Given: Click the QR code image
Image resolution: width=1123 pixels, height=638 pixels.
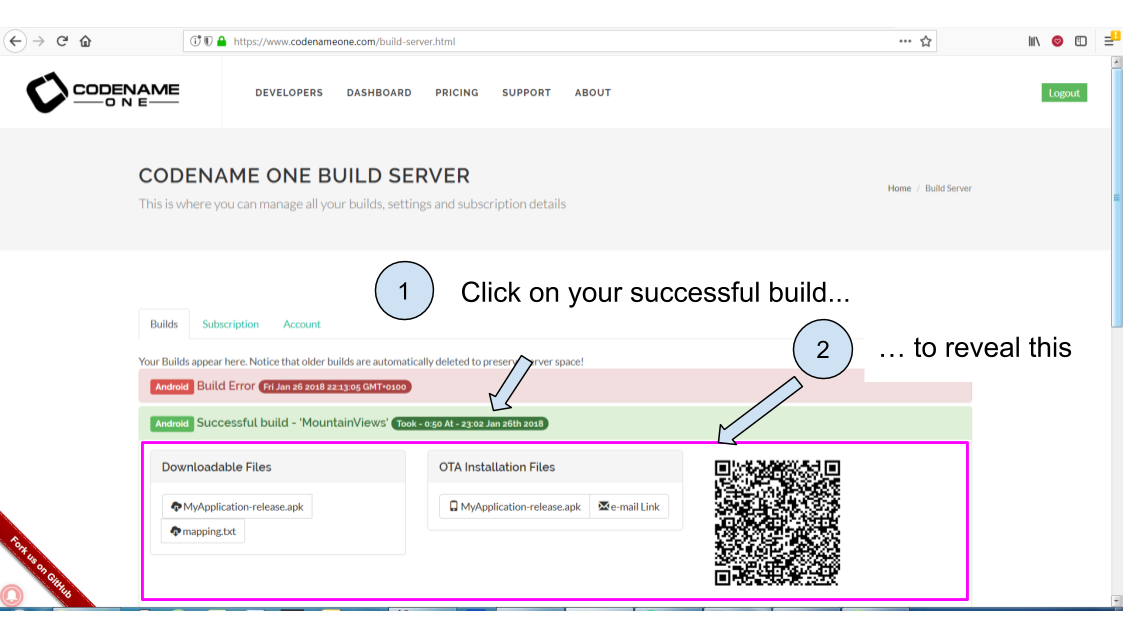Looking at the screenshot, I should pyautogui.click(x=777, y=523).
